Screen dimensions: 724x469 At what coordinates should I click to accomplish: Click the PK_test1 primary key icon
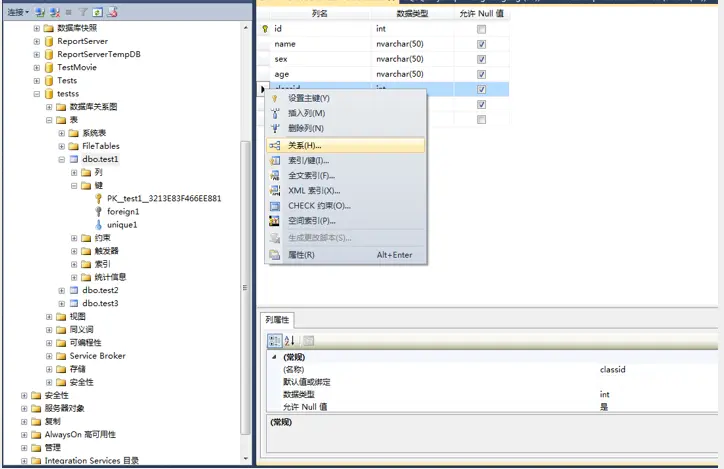tap(98, 198)
